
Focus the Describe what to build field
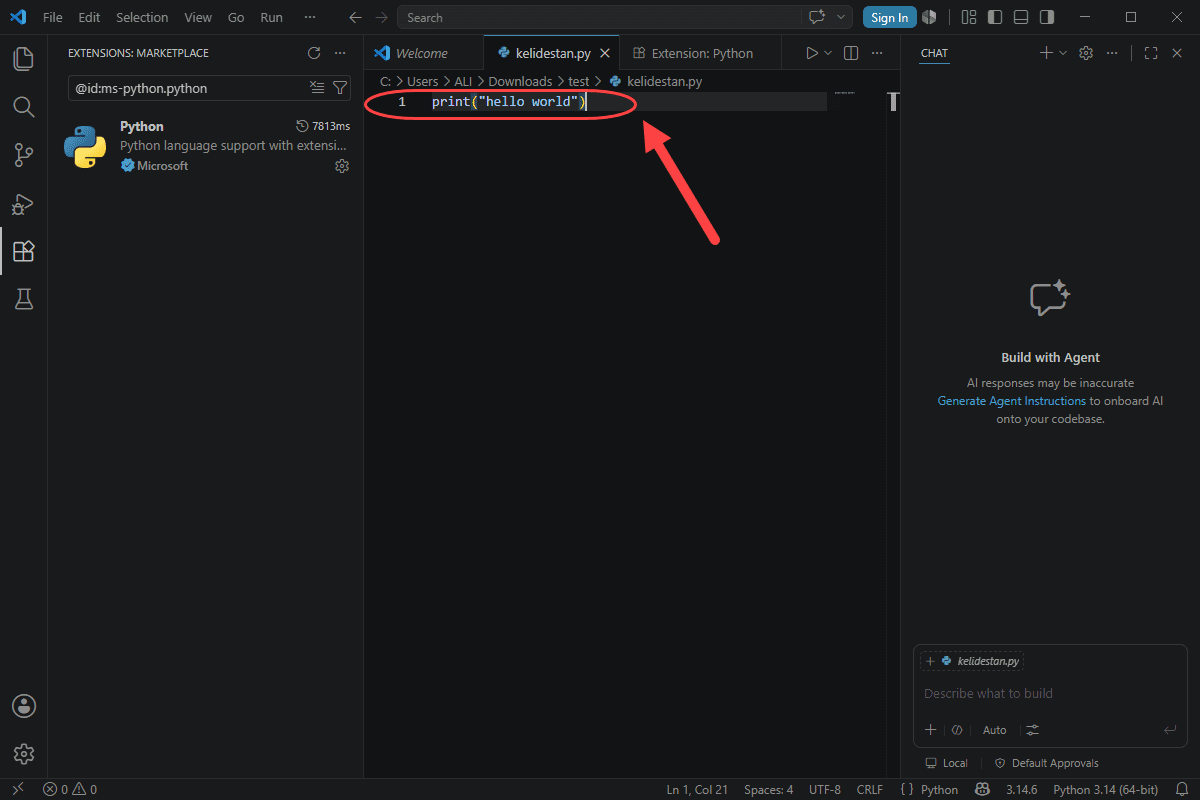click(x=1050, y=693)
